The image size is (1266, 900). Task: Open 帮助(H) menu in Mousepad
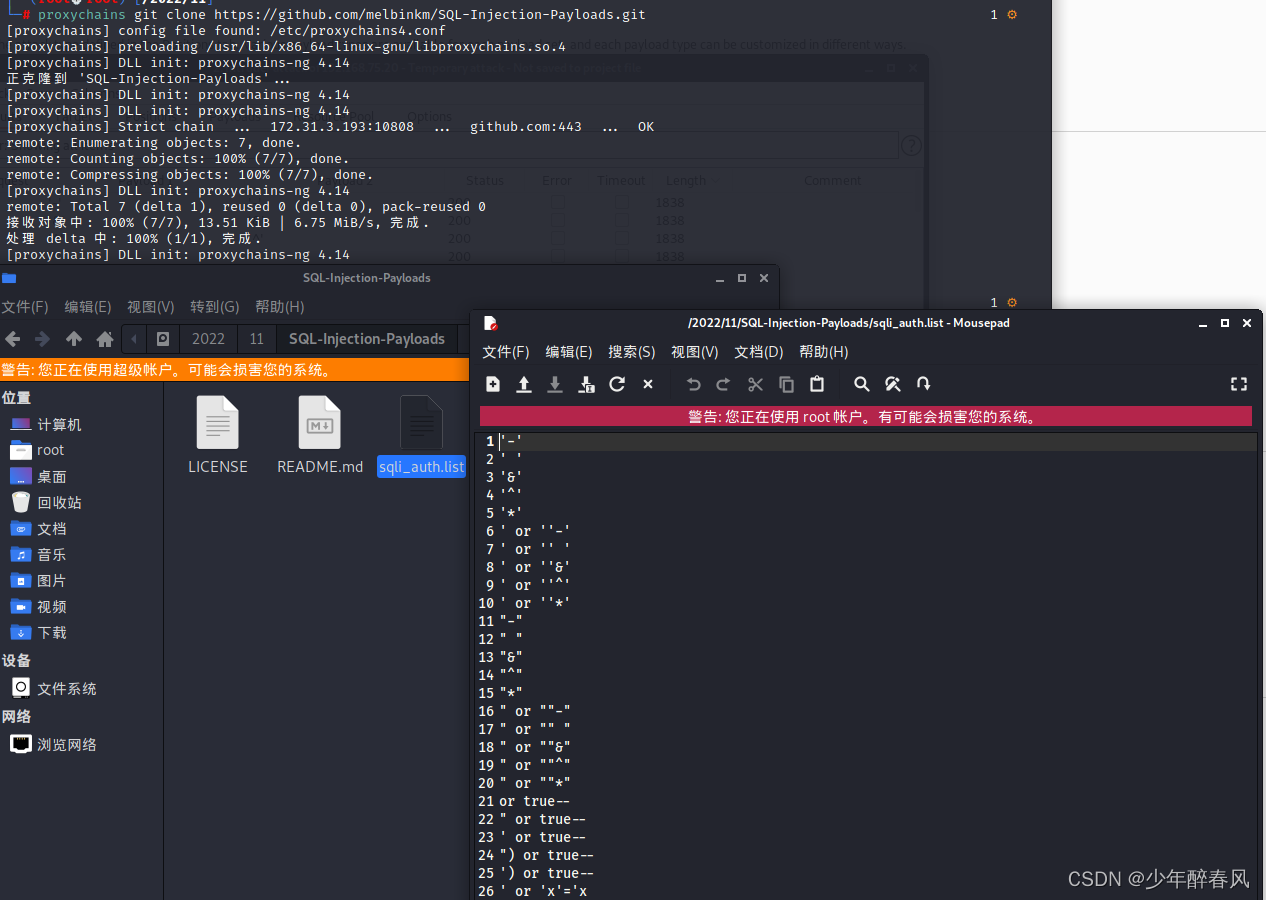pos(824,352)
